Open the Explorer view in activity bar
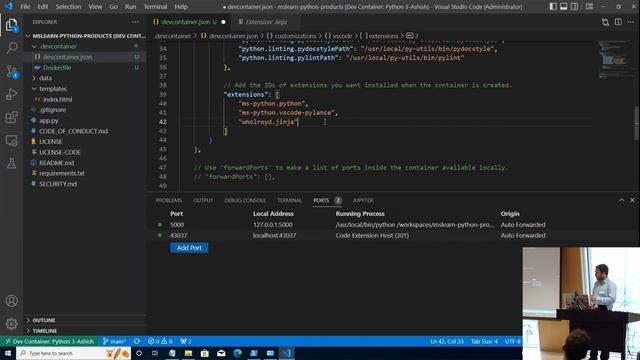Viewport: 640px width, 360px height. (11, 25)
